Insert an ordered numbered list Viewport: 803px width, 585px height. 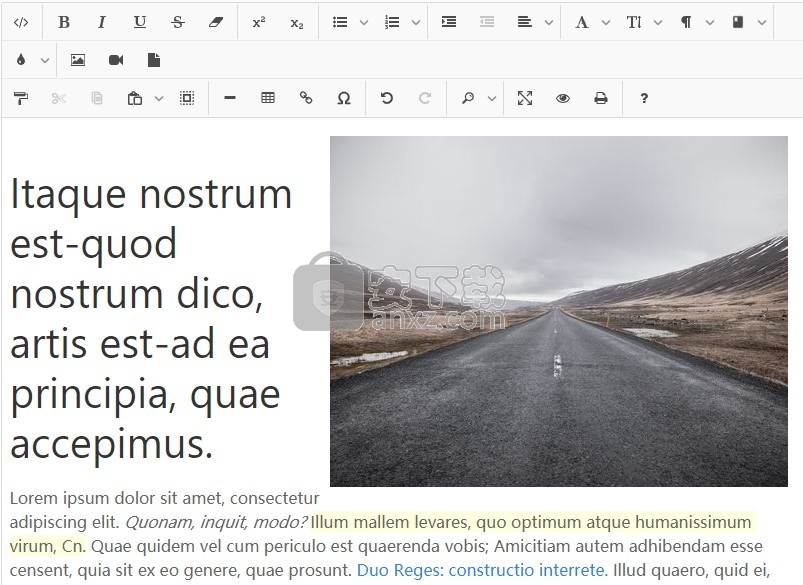point(392,22)
